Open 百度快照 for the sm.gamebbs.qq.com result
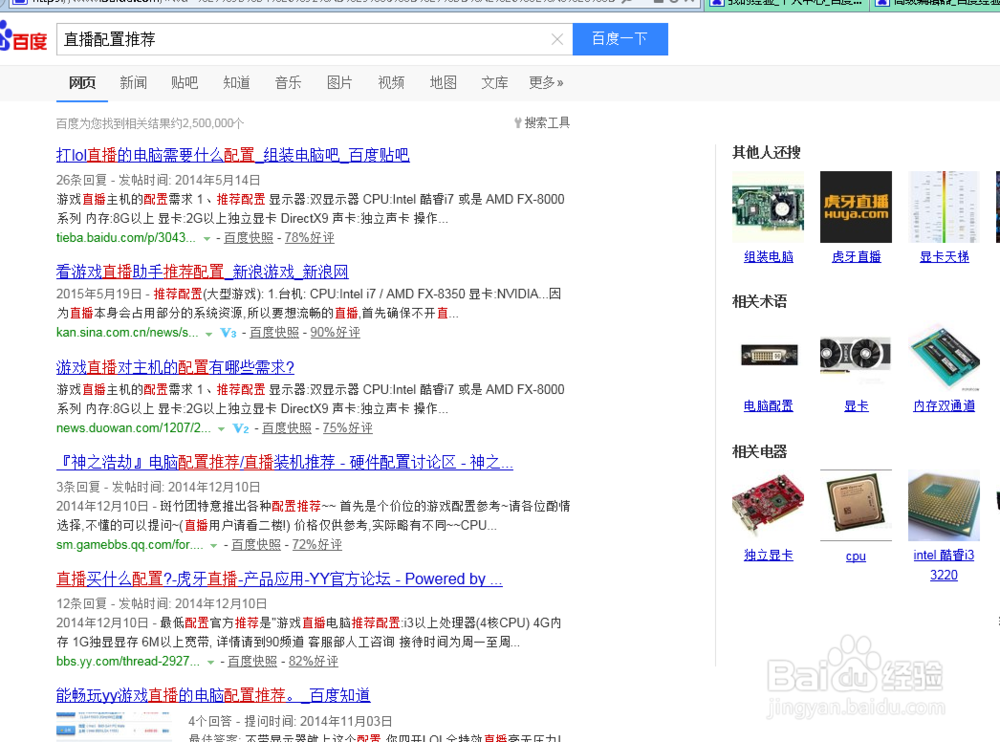1000x742 pixels. click(x=256, y=544)
